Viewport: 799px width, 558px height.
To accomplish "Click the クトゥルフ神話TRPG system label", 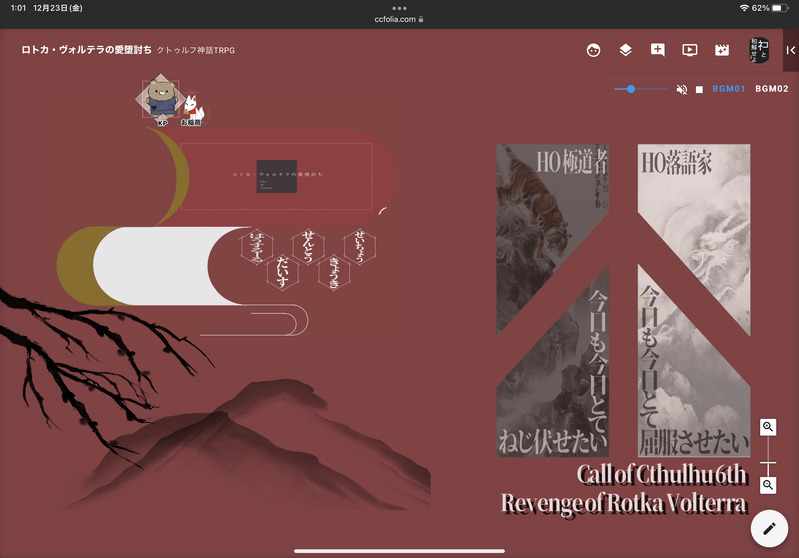I will [196, 50].
